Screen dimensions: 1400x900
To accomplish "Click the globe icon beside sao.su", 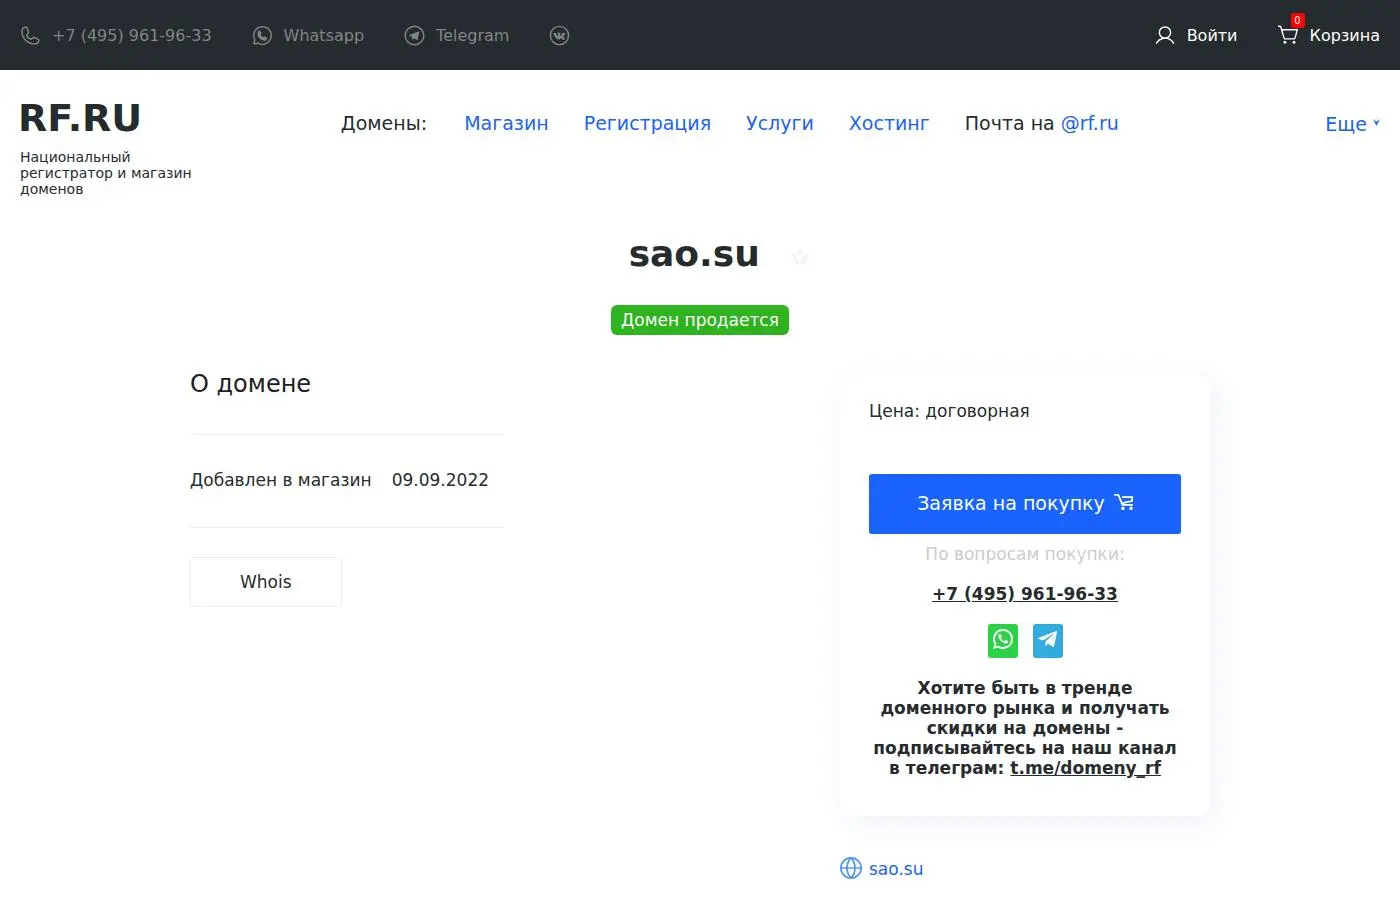I will pos(851,868).
